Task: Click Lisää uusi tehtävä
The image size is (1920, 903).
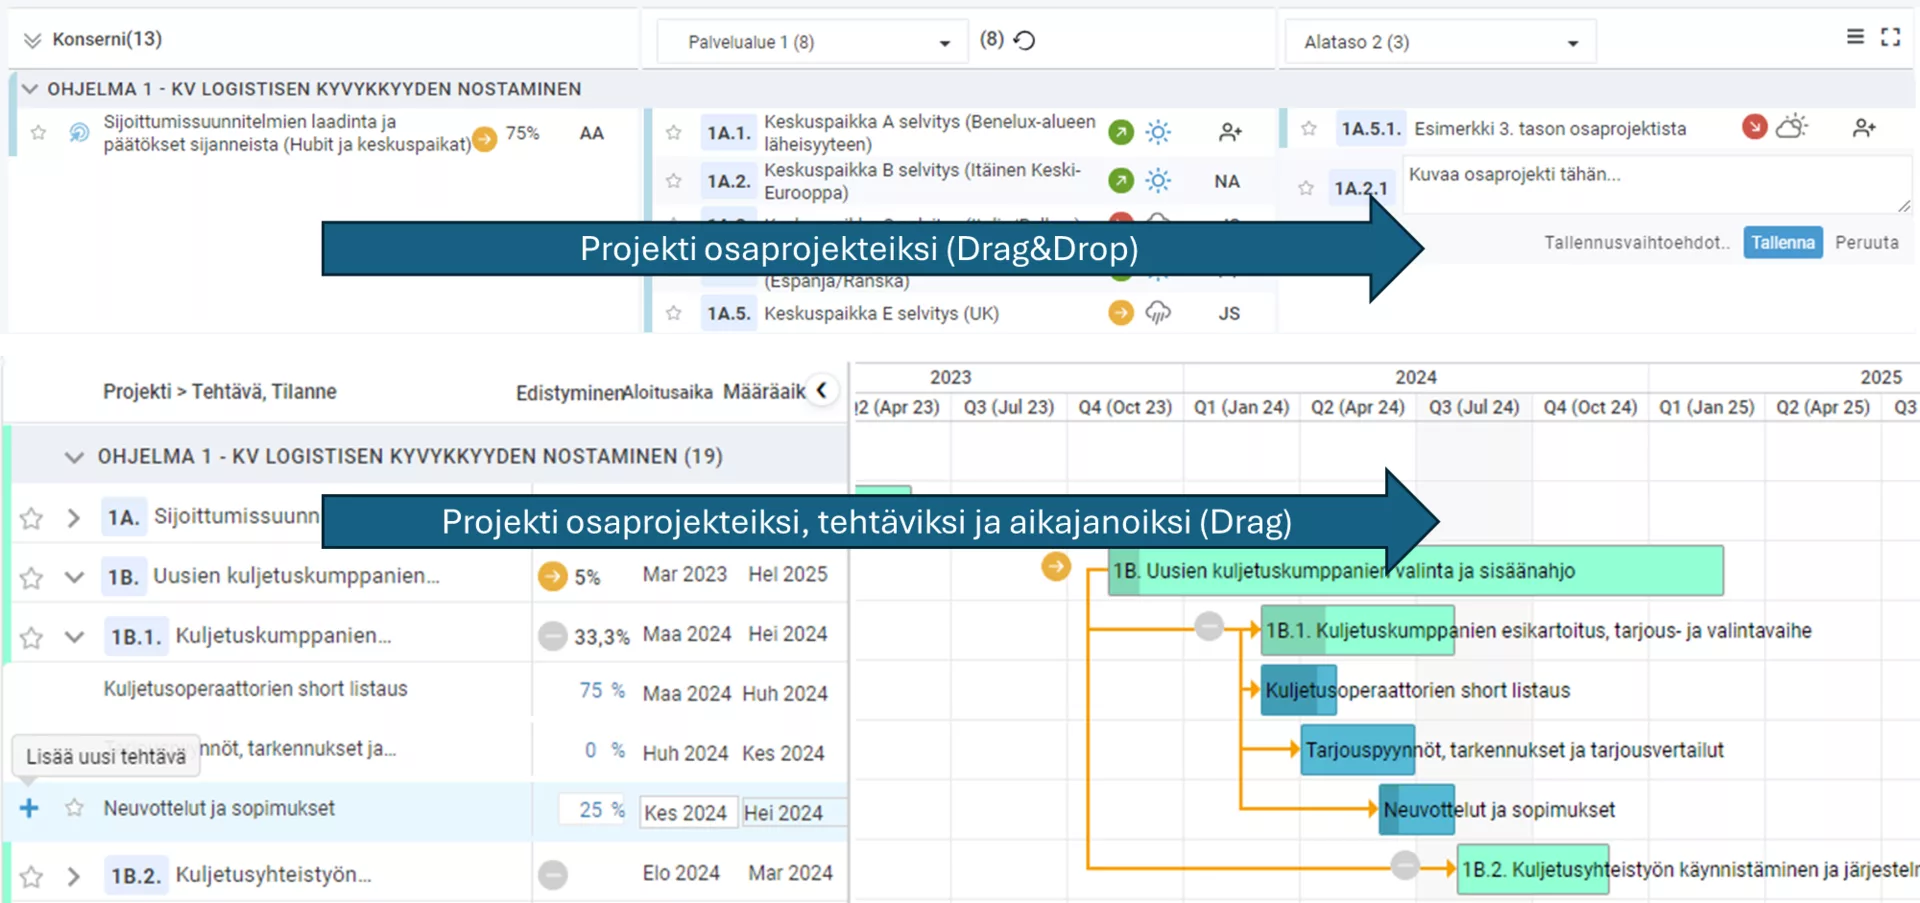Action: [106, 756]
